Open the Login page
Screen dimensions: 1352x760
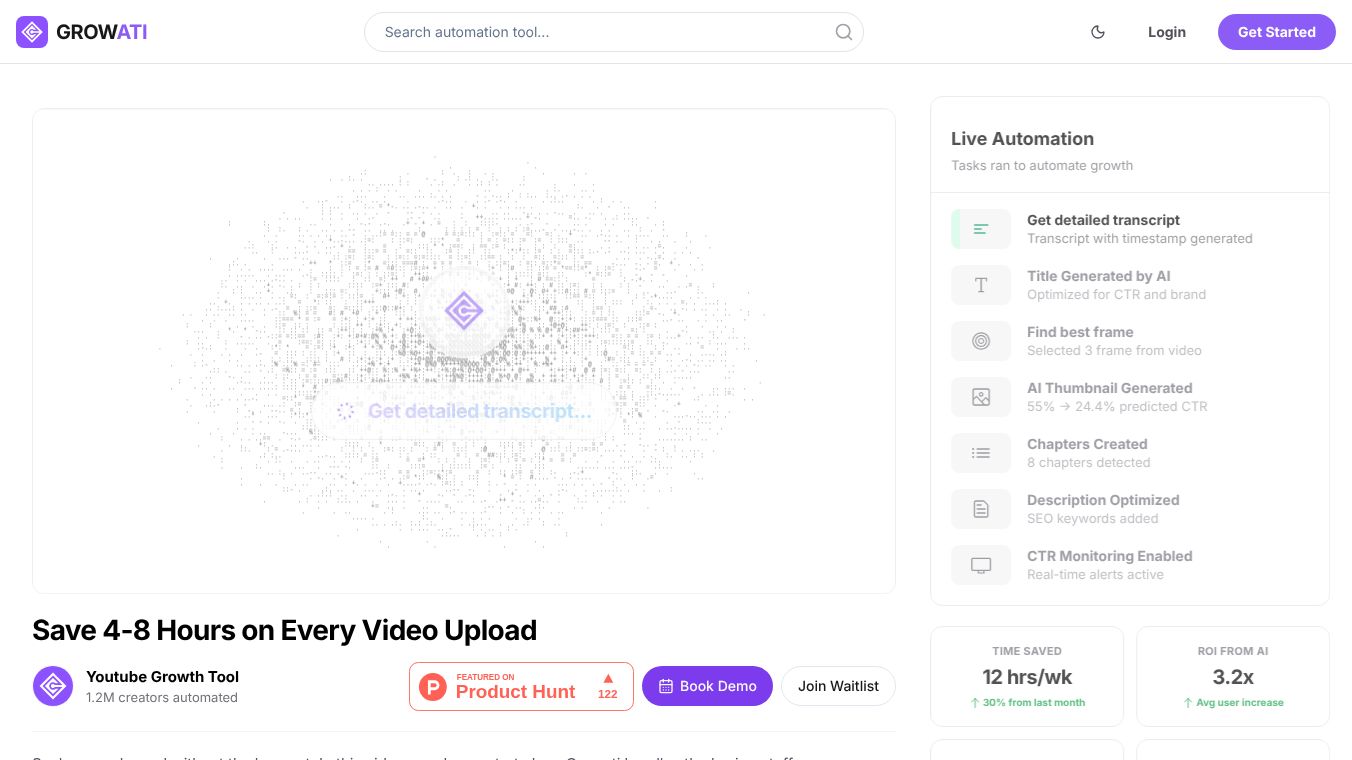[1166, 32]
